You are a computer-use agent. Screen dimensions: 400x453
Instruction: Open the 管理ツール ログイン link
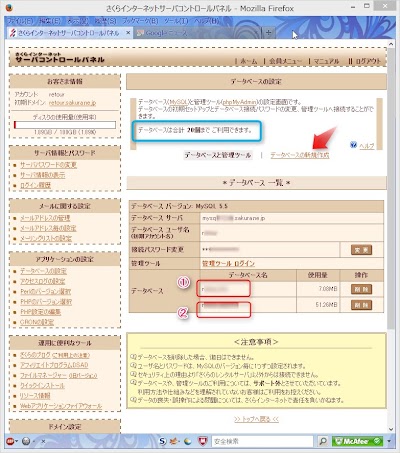click(228, 263)
